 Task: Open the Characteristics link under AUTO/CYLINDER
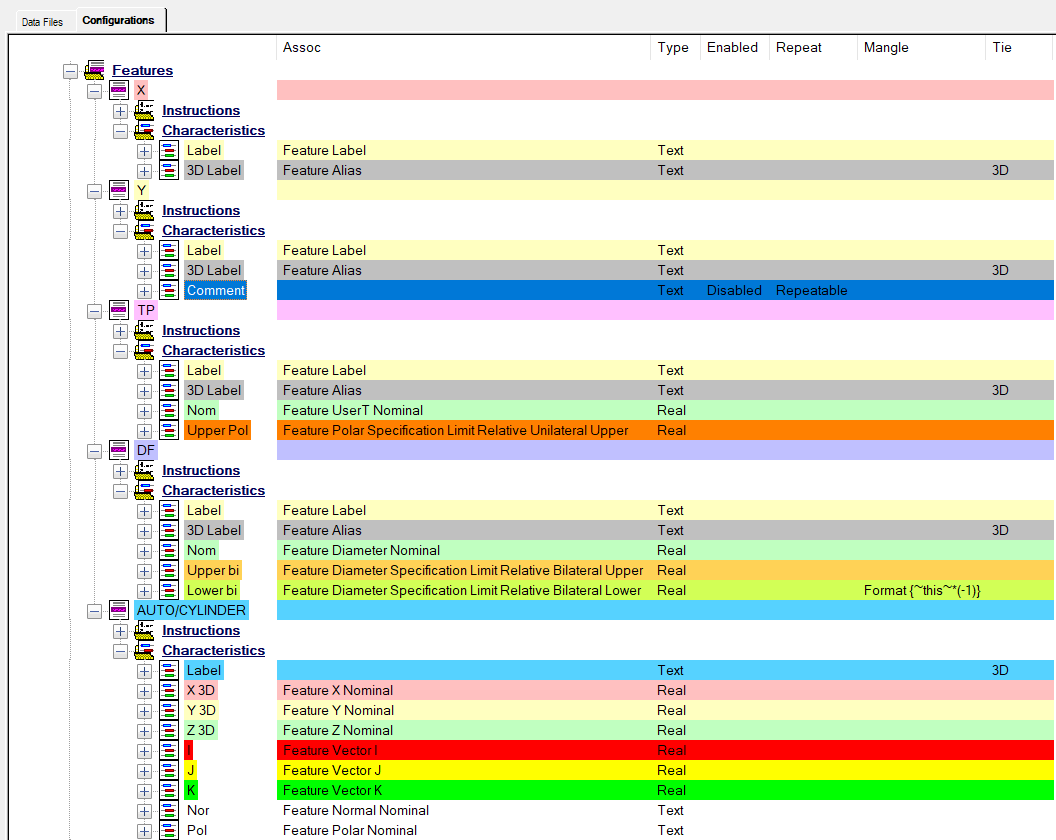point(213,650)
